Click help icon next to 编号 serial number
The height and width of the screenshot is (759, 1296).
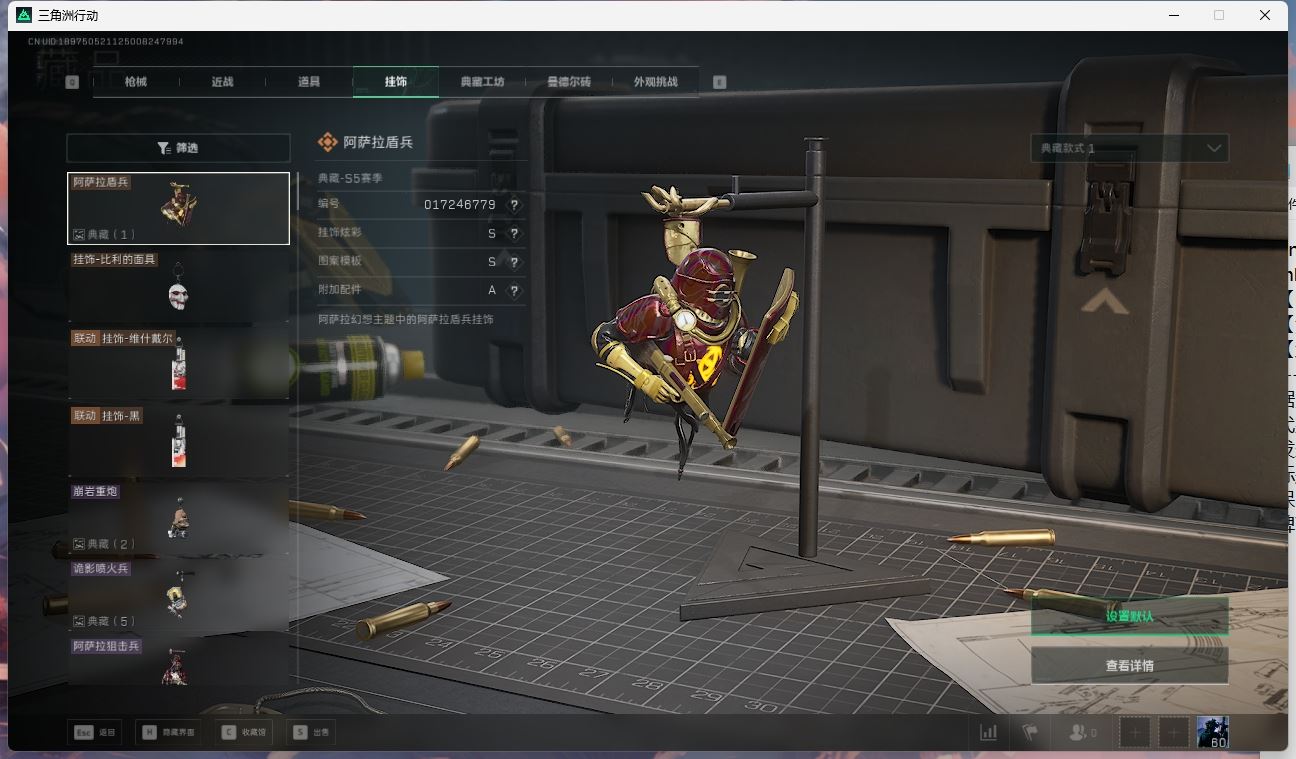(514, 205)
